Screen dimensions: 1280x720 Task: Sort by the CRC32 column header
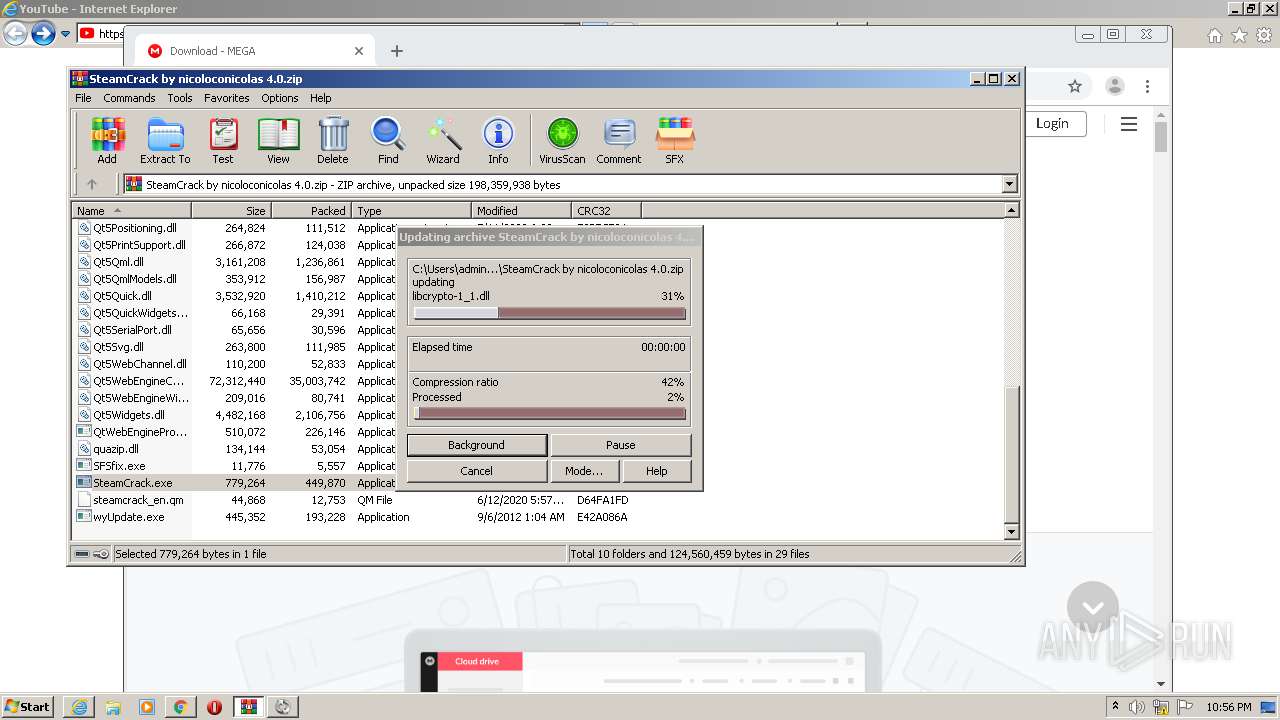[x=607, y=210]
